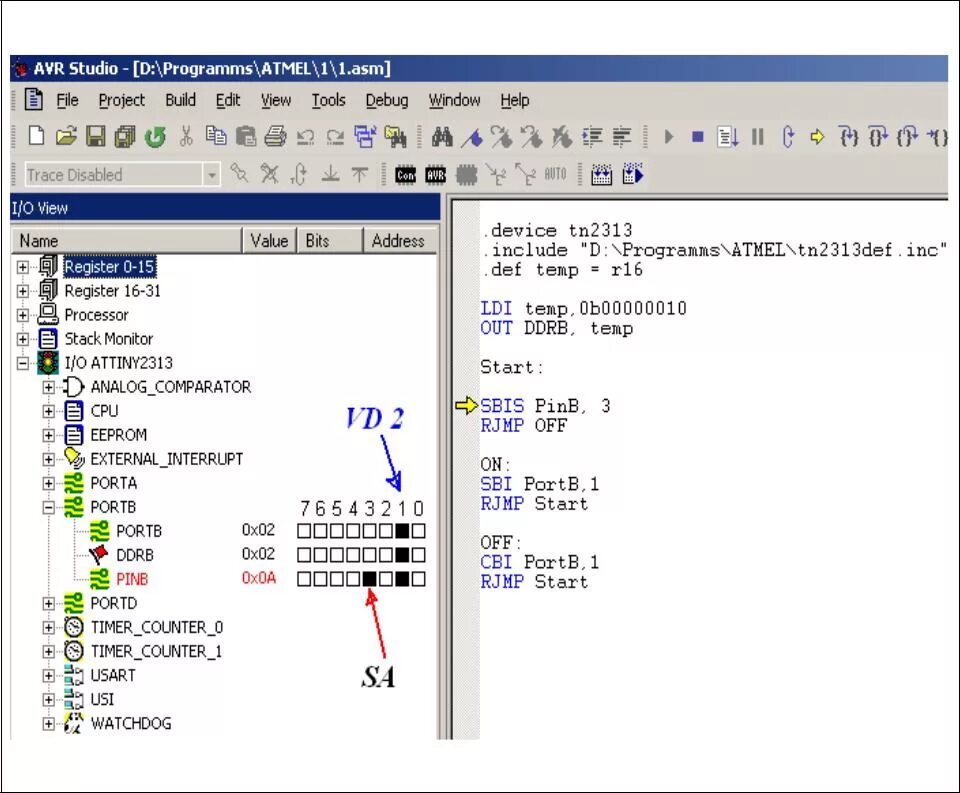Click the Value column header
Screen dimensions: 960x793
pos(269,241)
